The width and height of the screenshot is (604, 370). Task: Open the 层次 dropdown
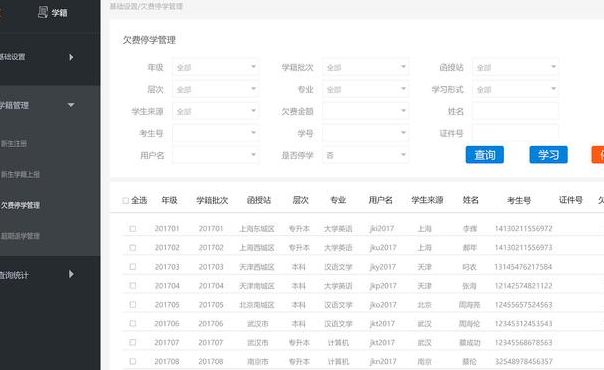[215, 89]
